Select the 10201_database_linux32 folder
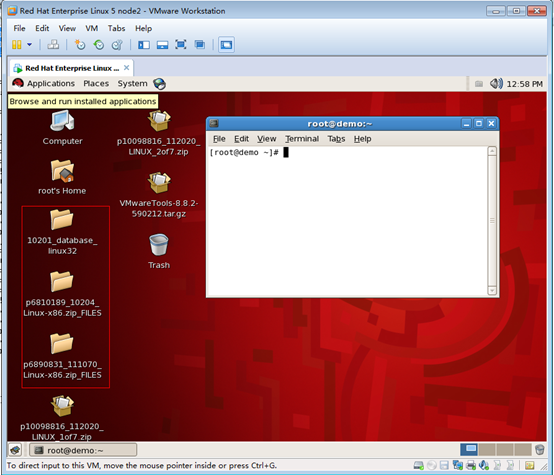The height and width of the screenshot is (475, 554). point(62,232)
